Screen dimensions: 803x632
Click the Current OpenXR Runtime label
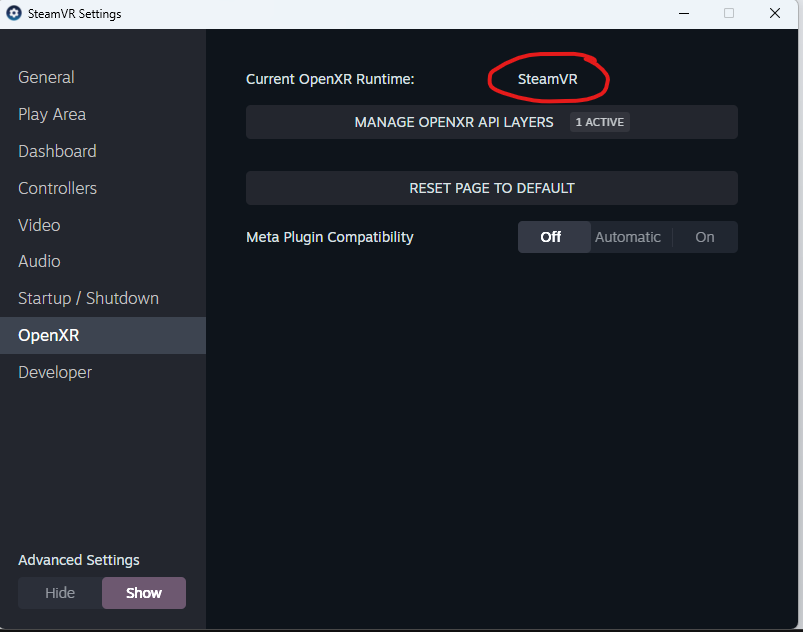[330, 79]
